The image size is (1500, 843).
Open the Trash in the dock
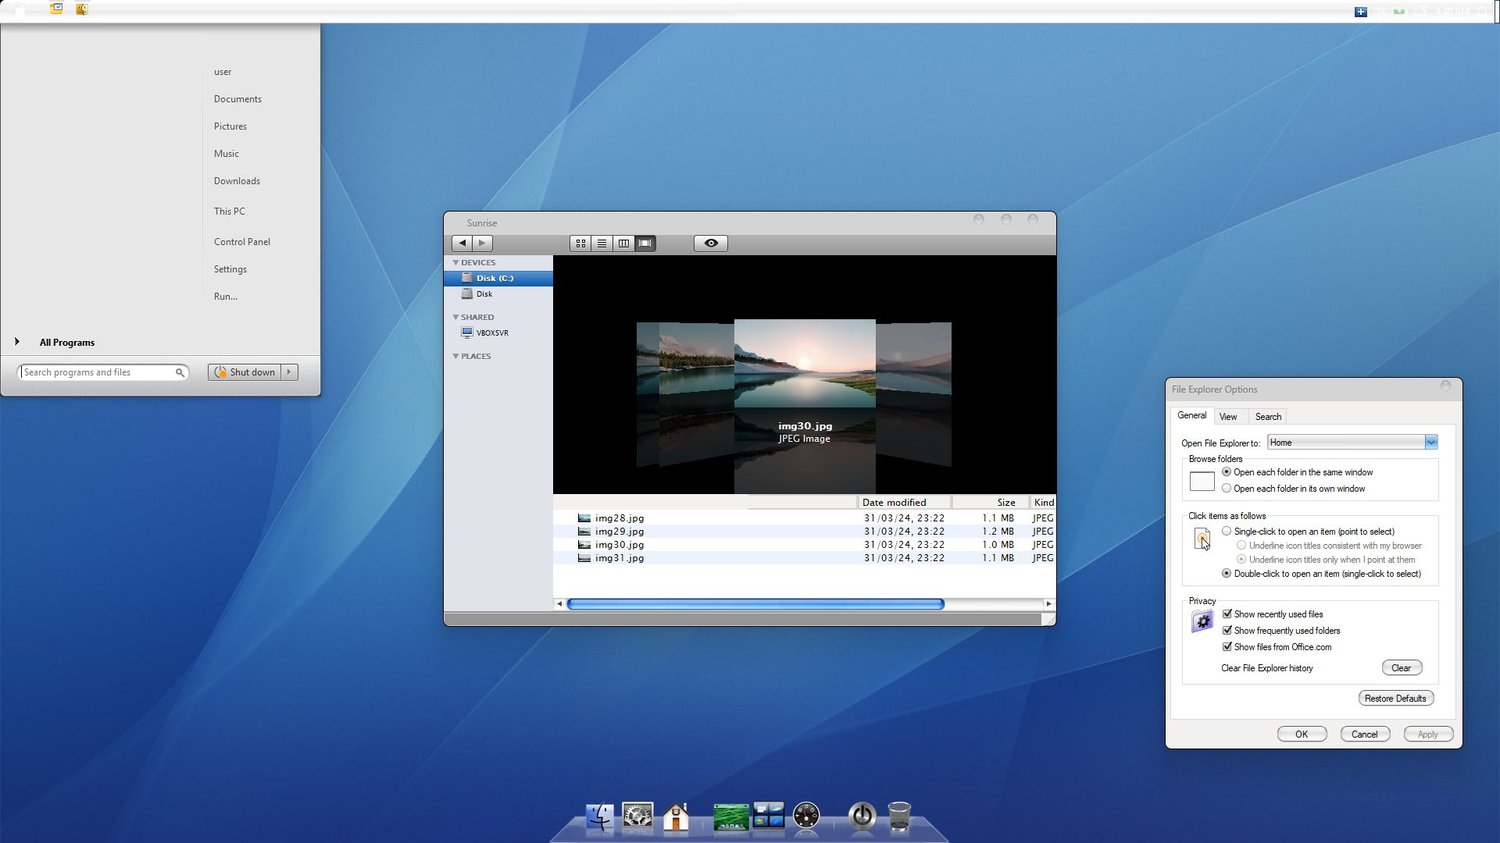pos(899,816)
